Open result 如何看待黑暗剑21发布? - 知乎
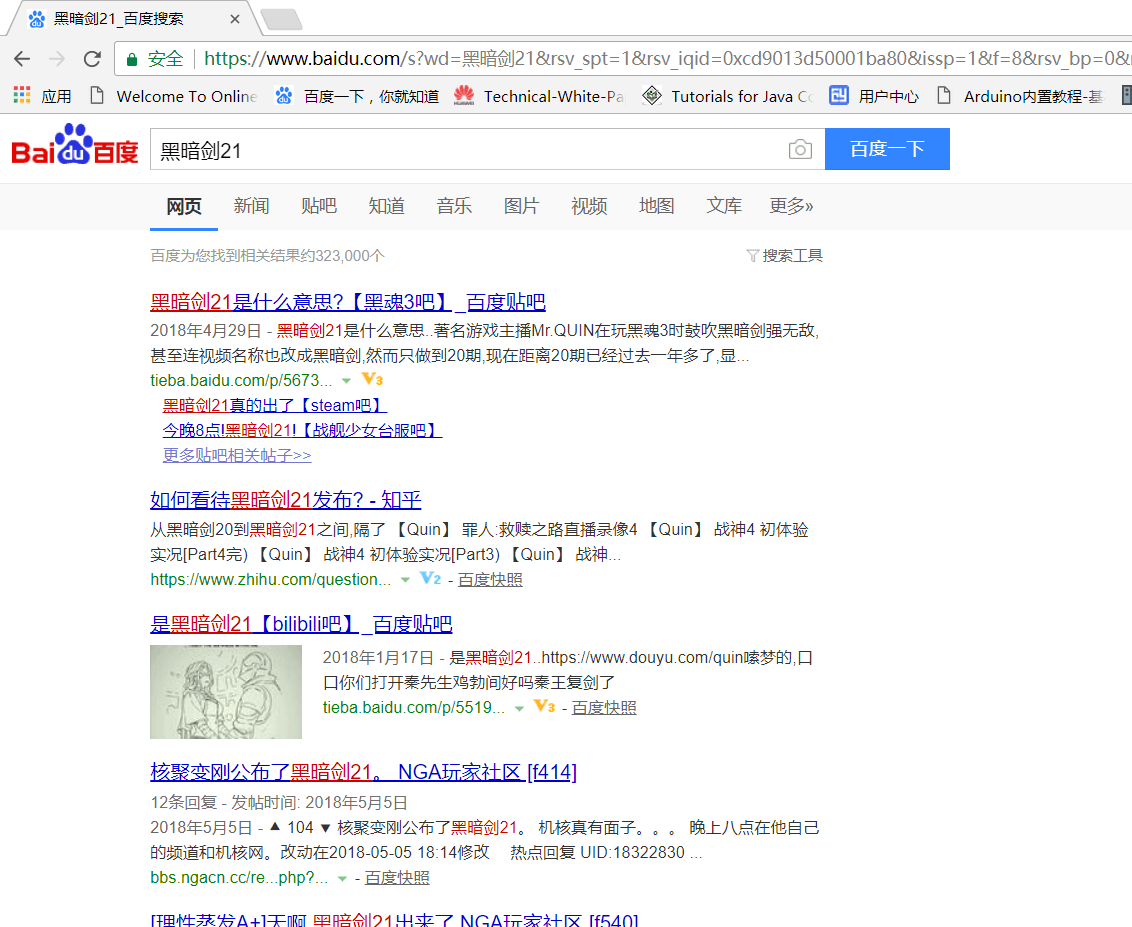 coord(285,500)
